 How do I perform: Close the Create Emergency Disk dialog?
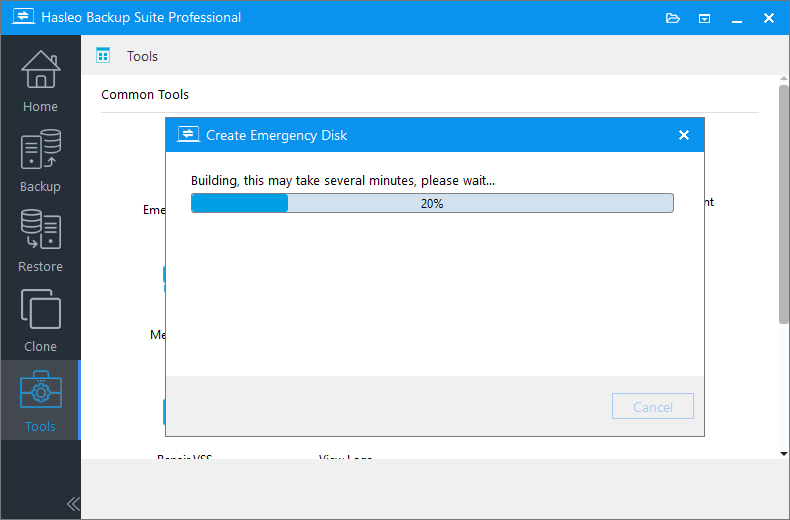[684, 135]
